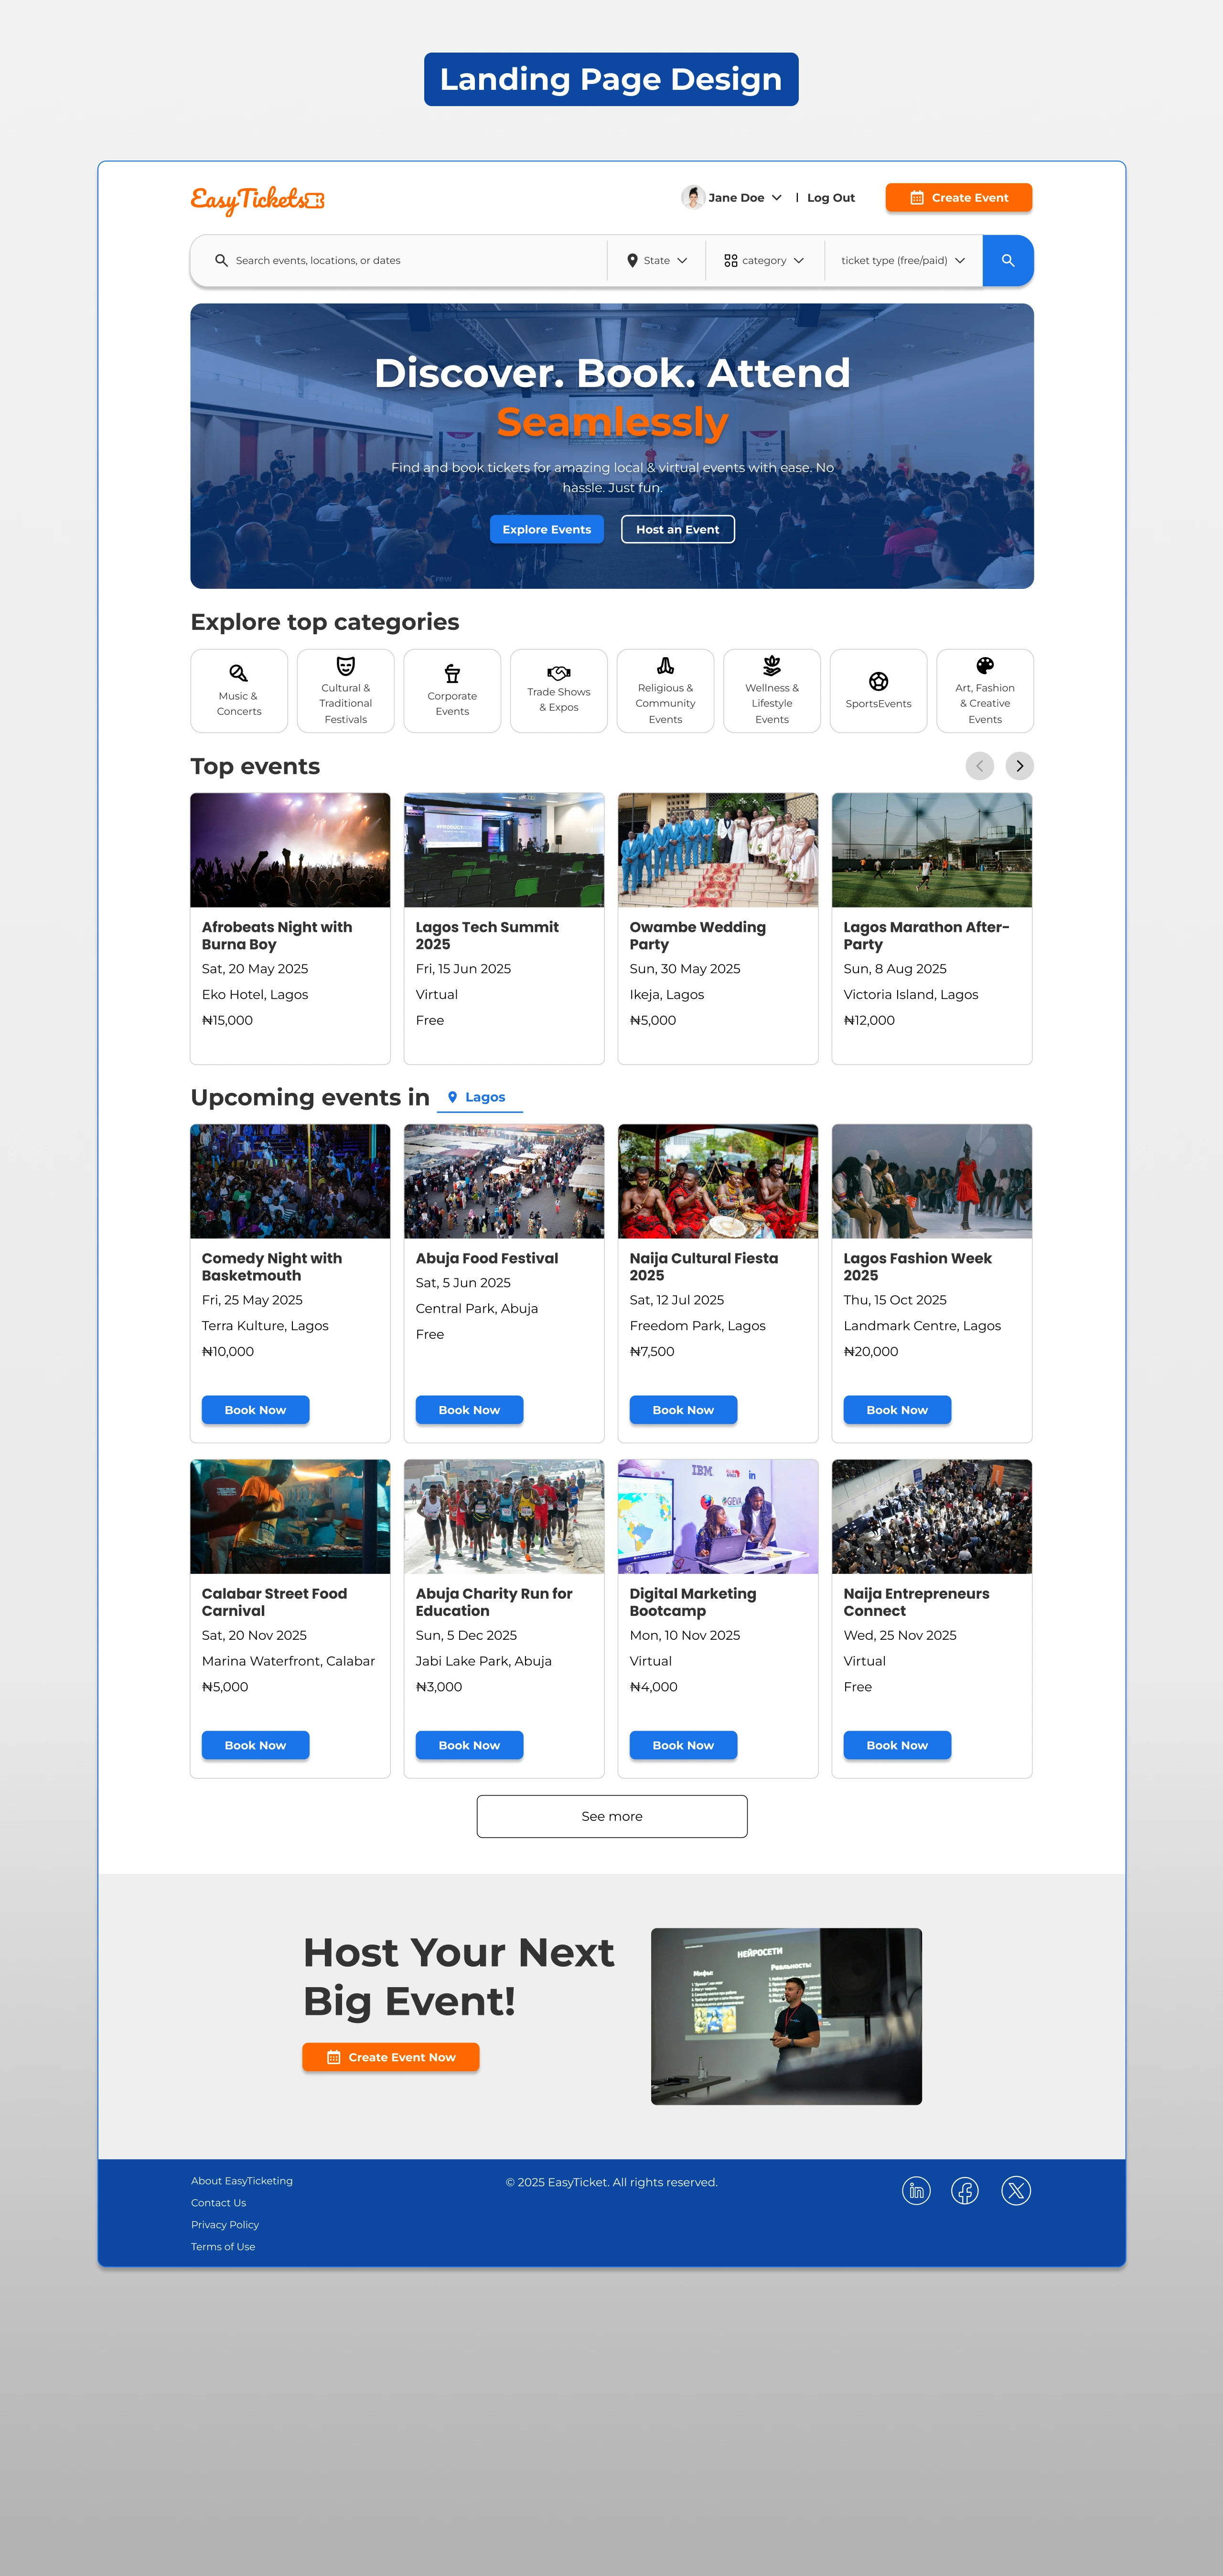The image size is (1223, 2576).
Task: Go to next top events slide
Action: (x=1019, y=766)
